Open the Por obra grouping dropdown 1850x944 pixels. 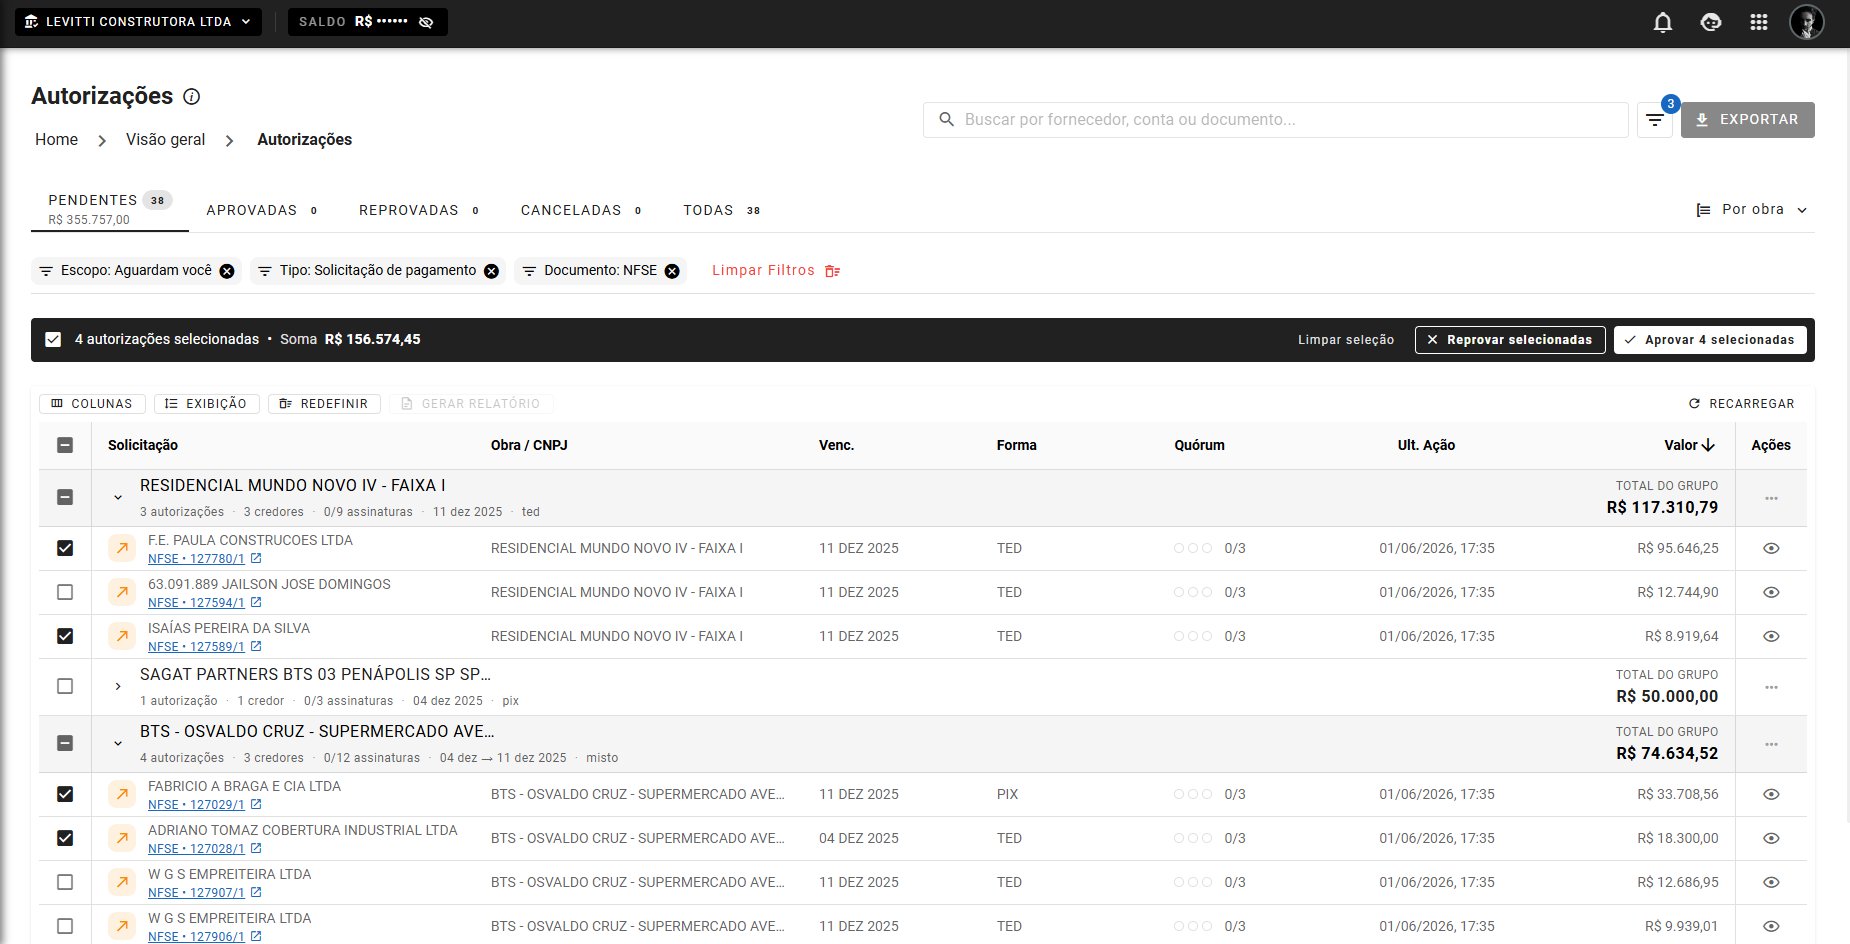(1752, 210)
